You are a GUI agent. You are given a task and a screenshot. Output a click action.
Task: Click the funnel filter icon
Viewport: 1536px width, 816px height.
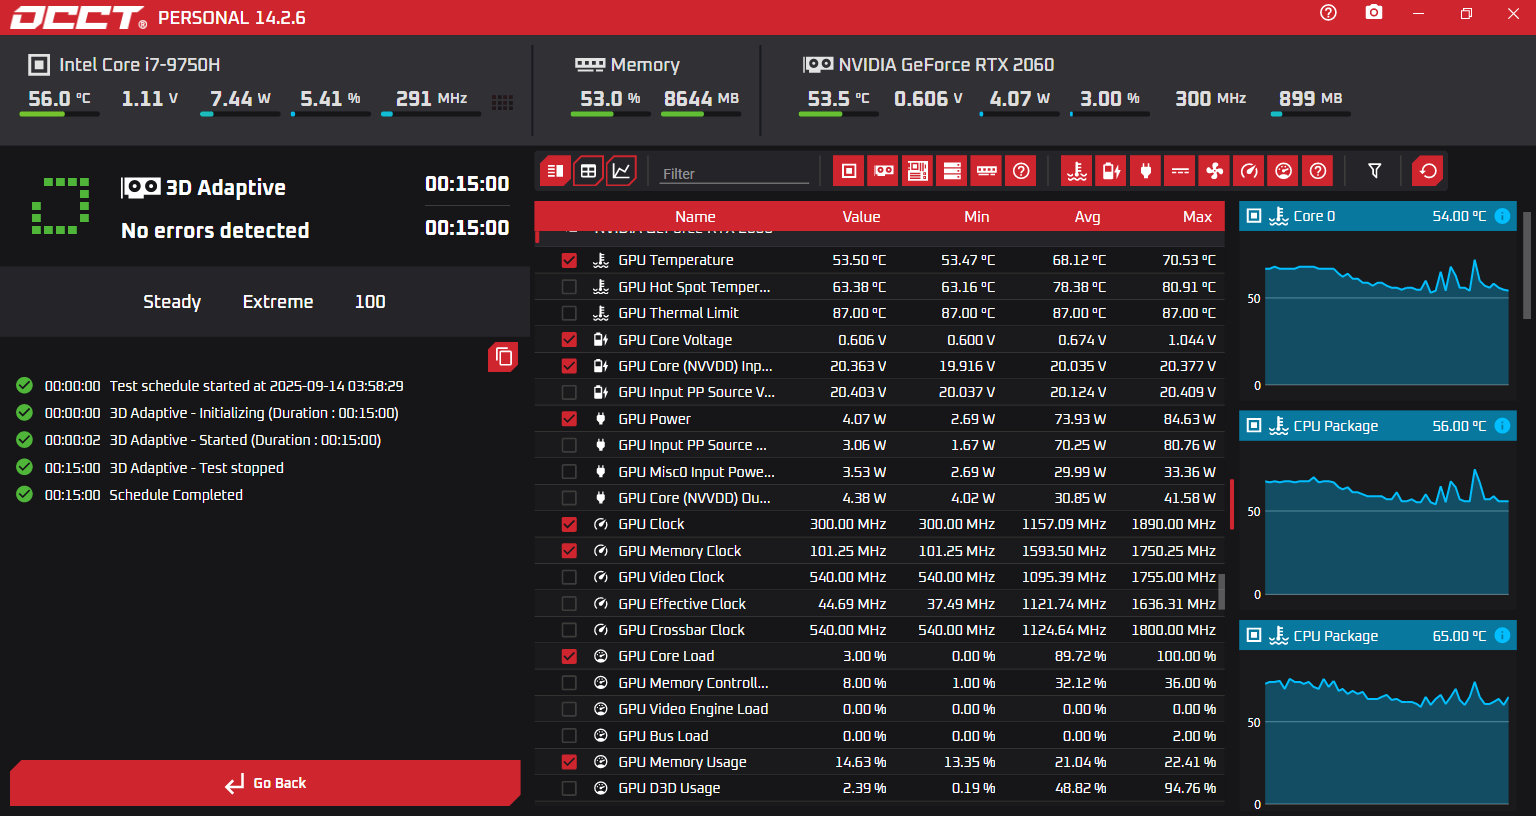(x=1375, y=171)
